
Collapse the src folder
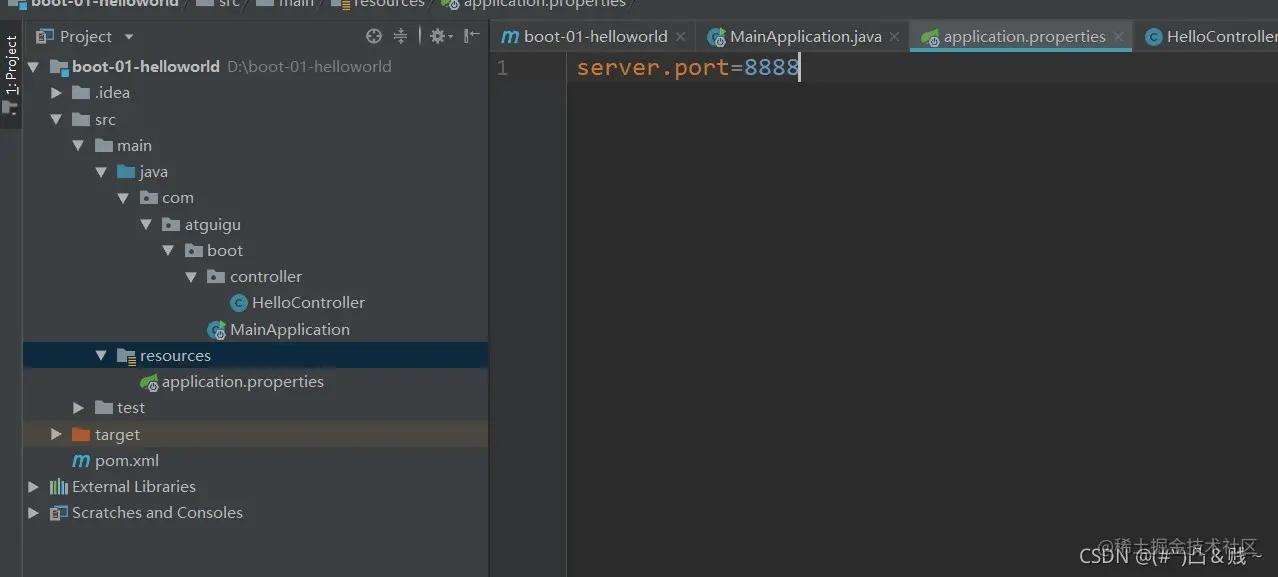coord(56,120)
